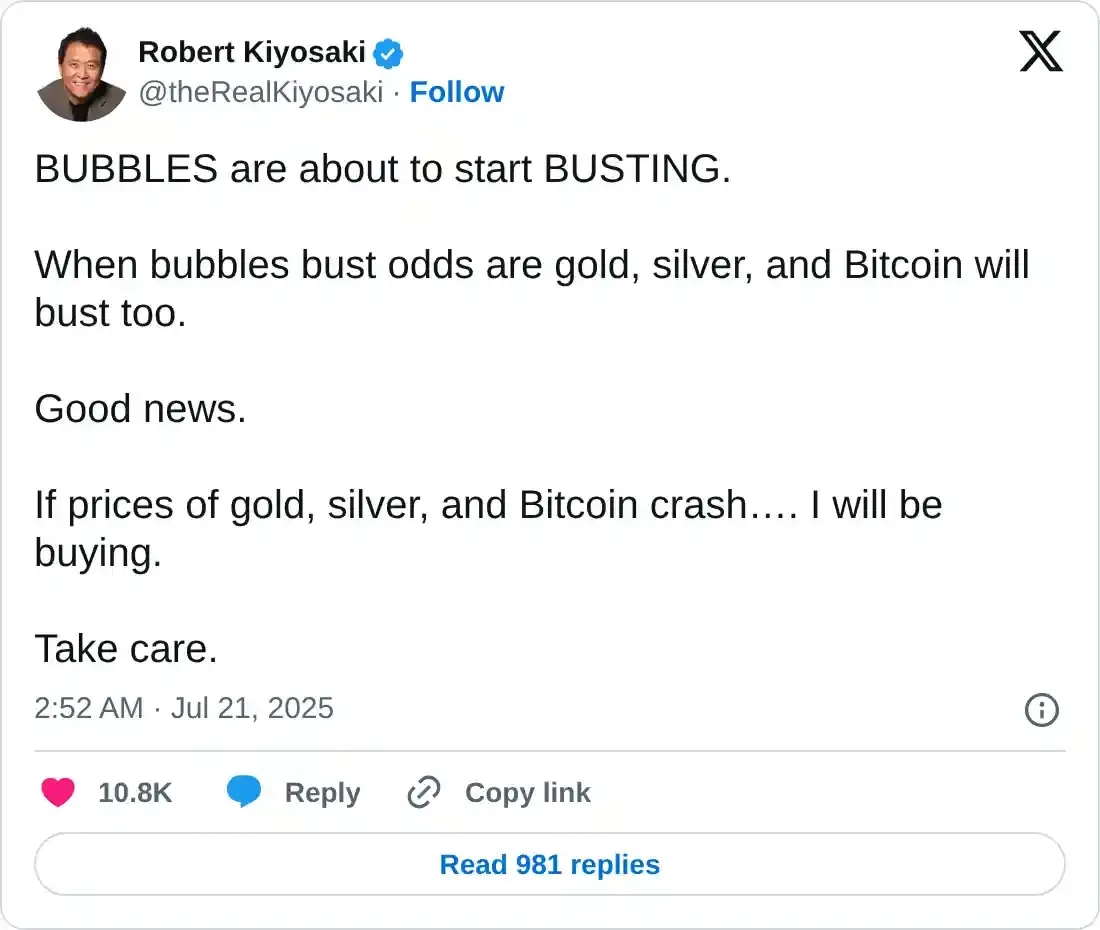Follow @theRealKiyosaki
The image size is (1100, 930).
(457, 92)
